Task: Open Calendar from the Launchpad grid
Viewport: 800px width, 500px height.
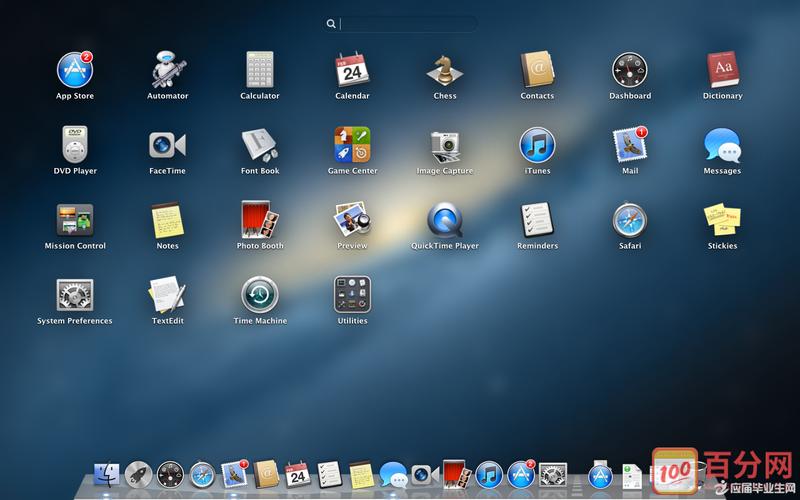Action: tap(352, 69)
